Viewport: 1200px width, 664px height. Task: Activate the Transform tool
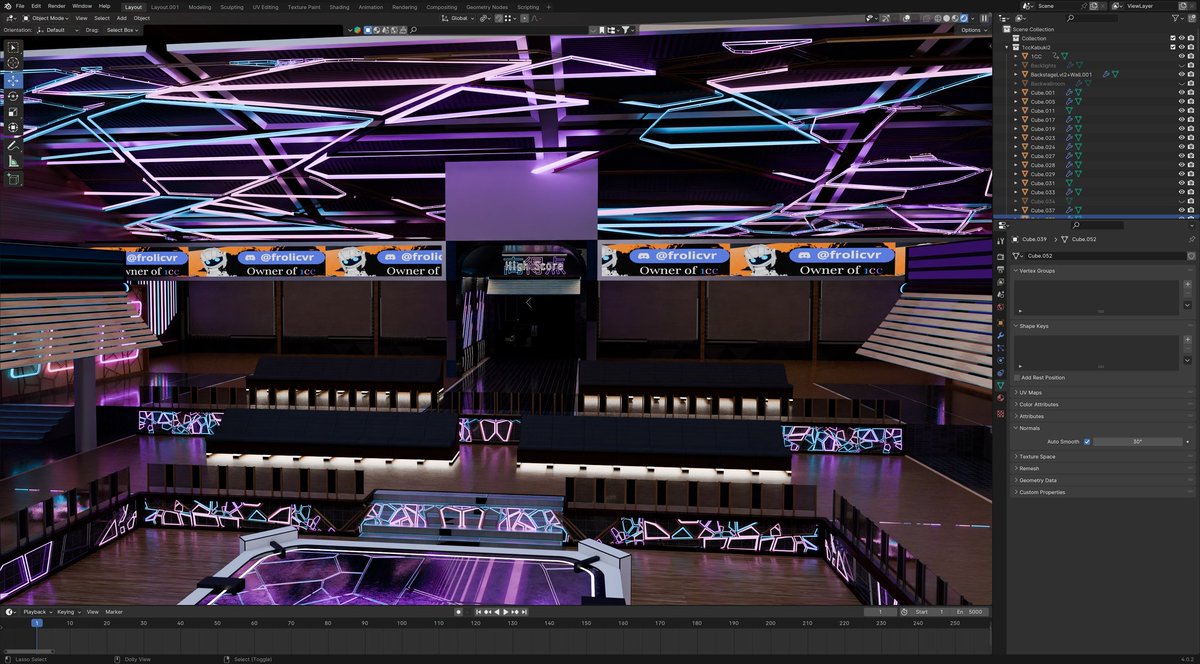tap(13, 128)
